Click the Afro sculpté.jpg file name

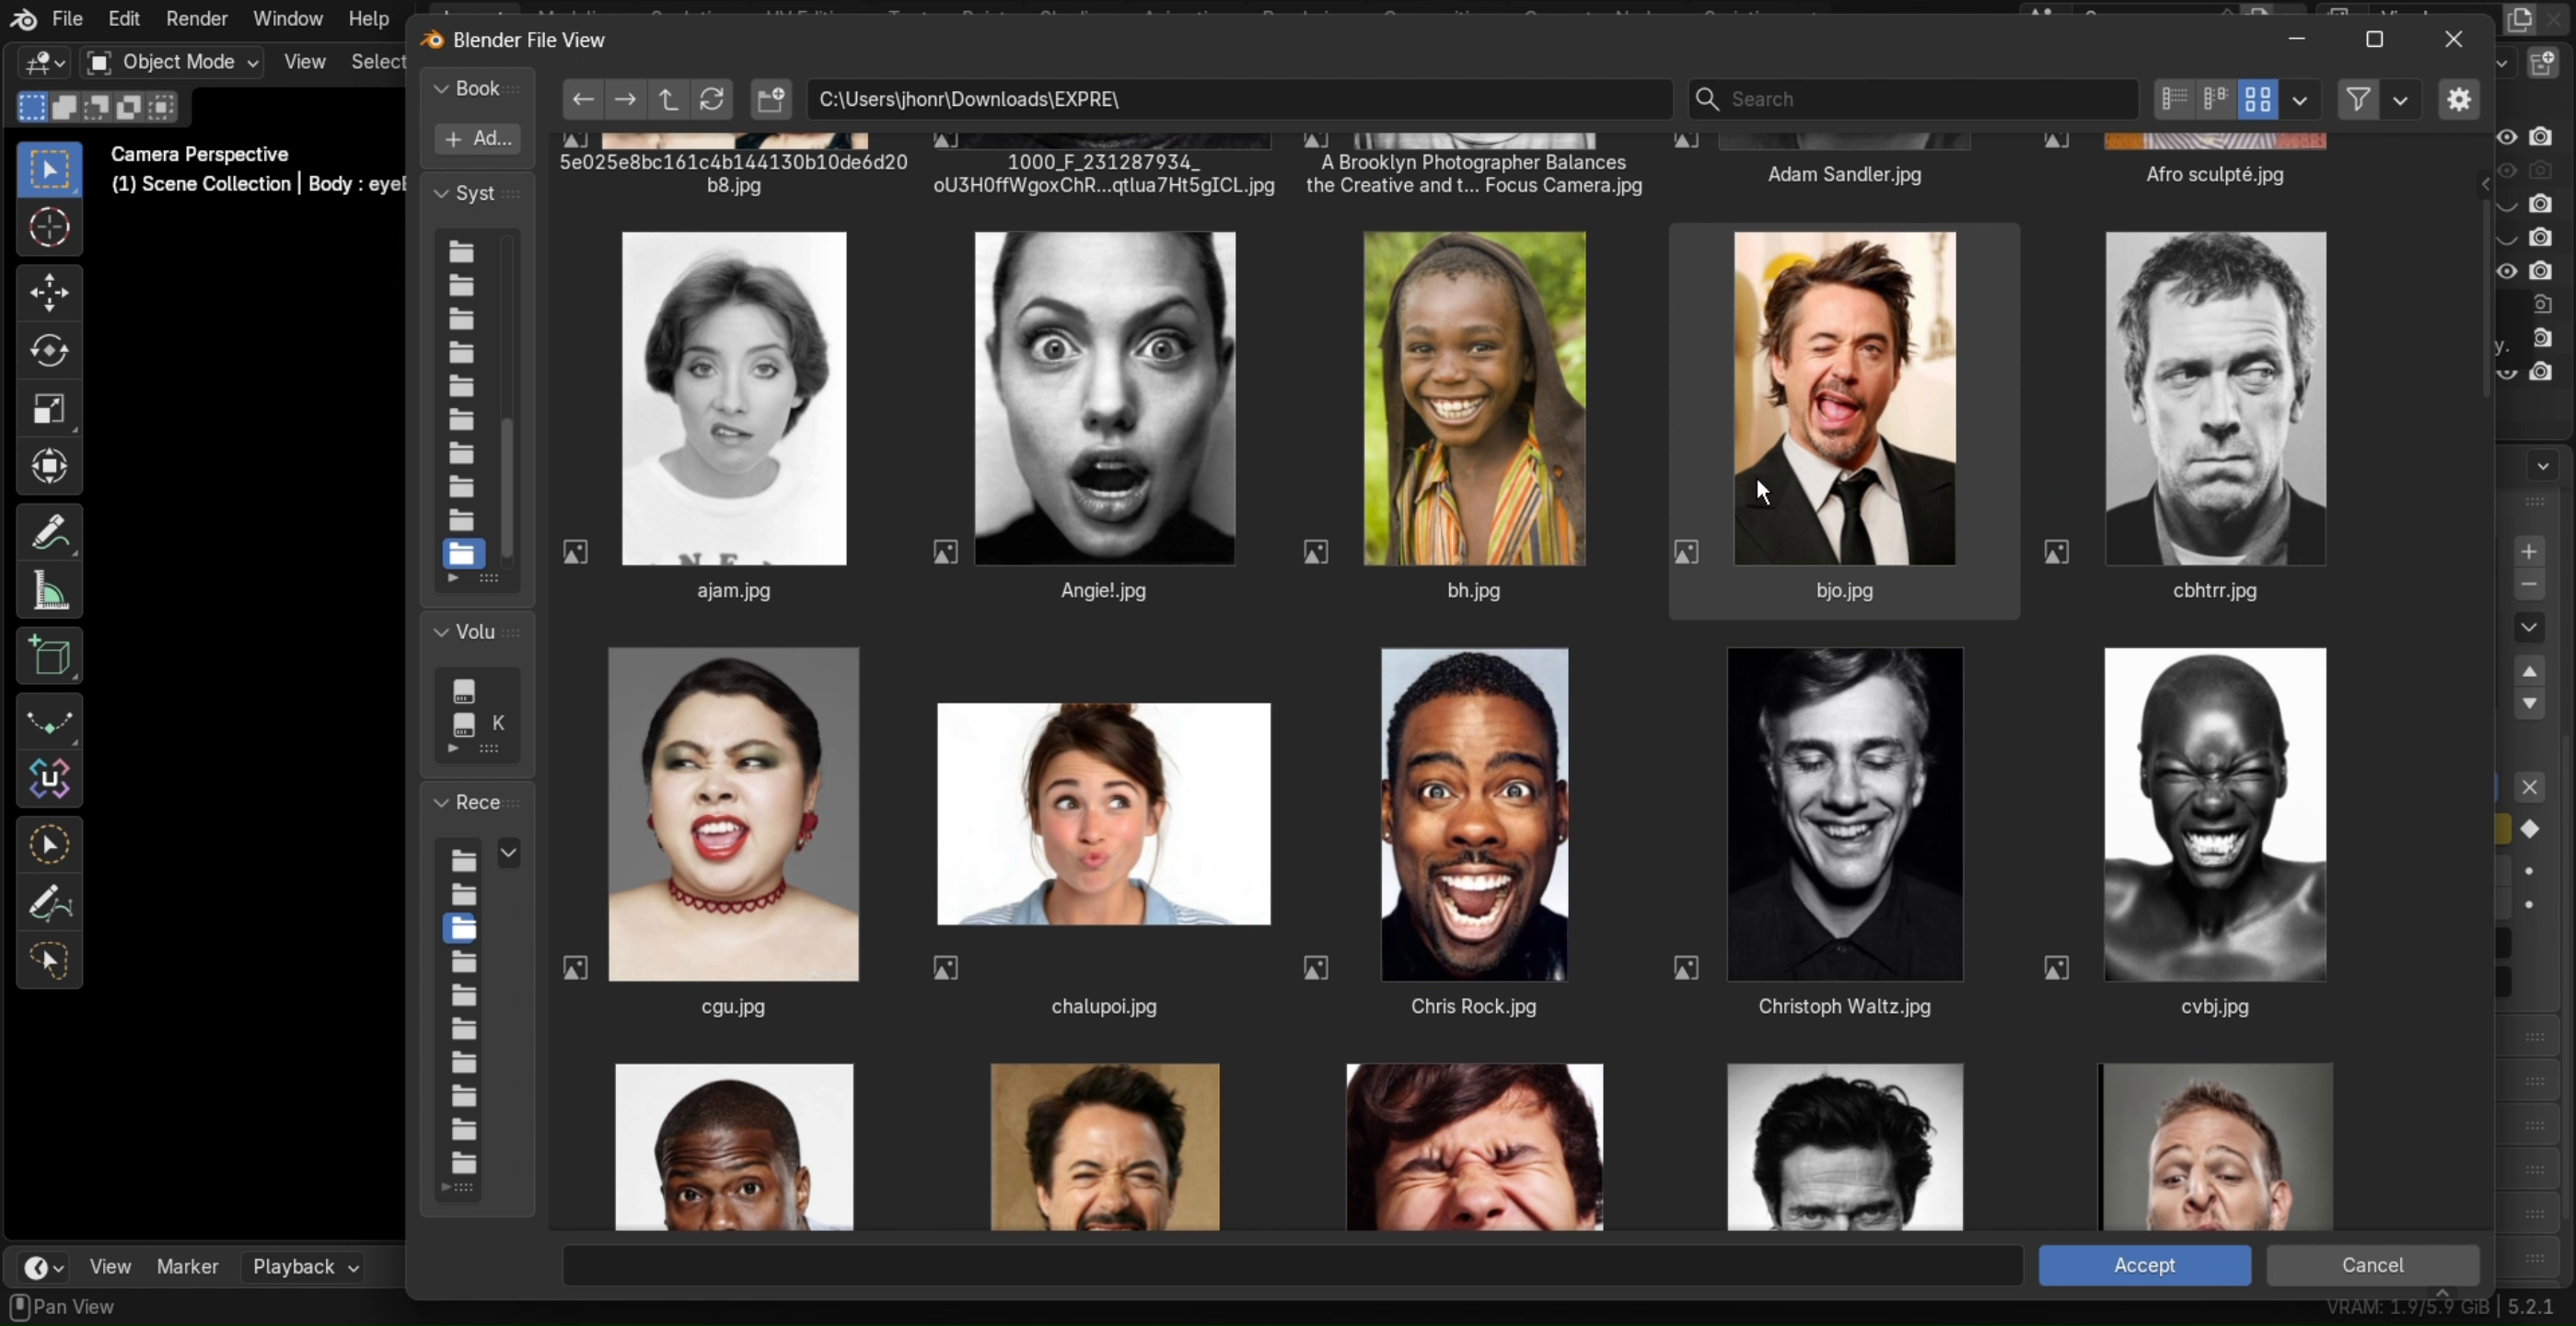(x=2215, y=175)
